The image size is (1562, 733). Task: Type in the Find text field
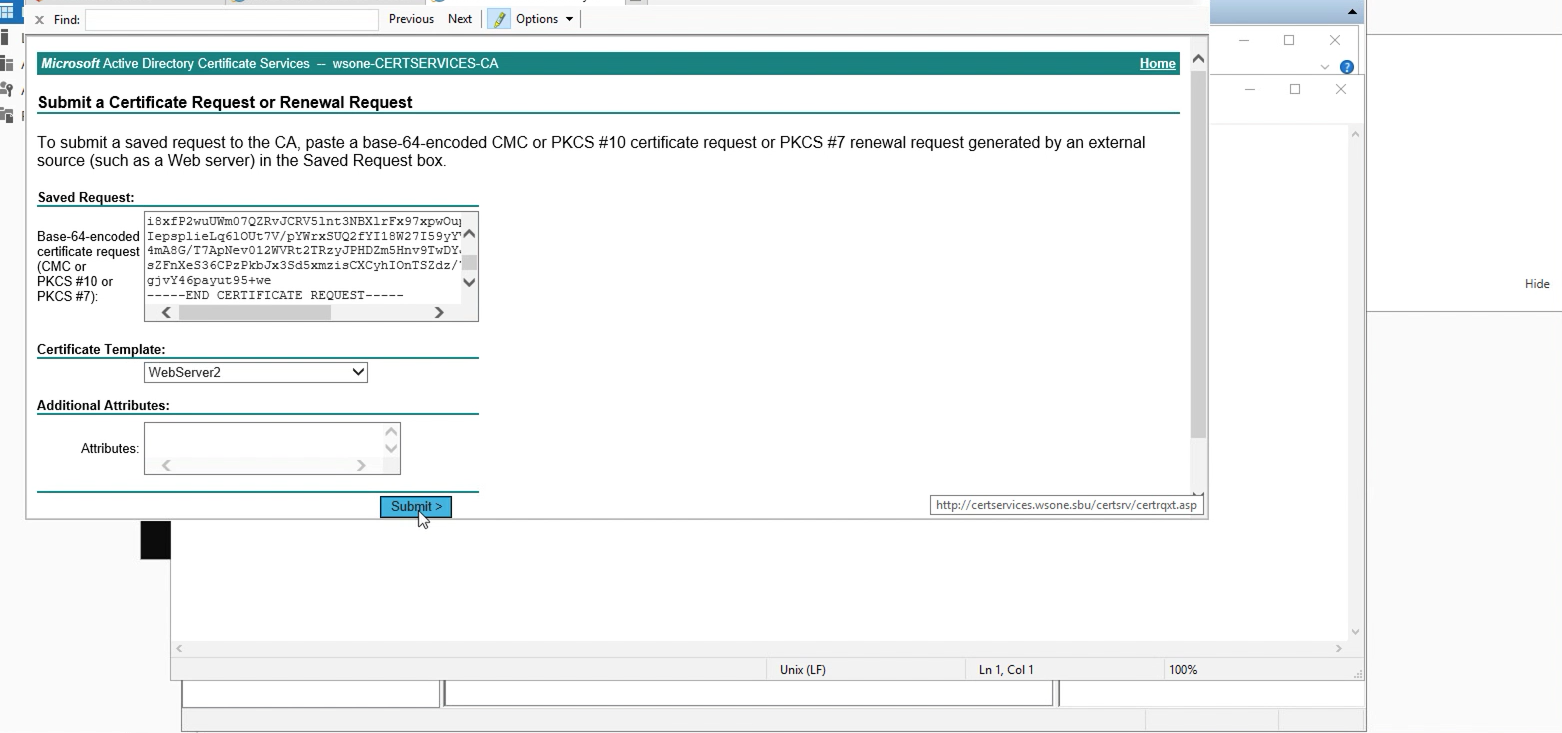232,20
